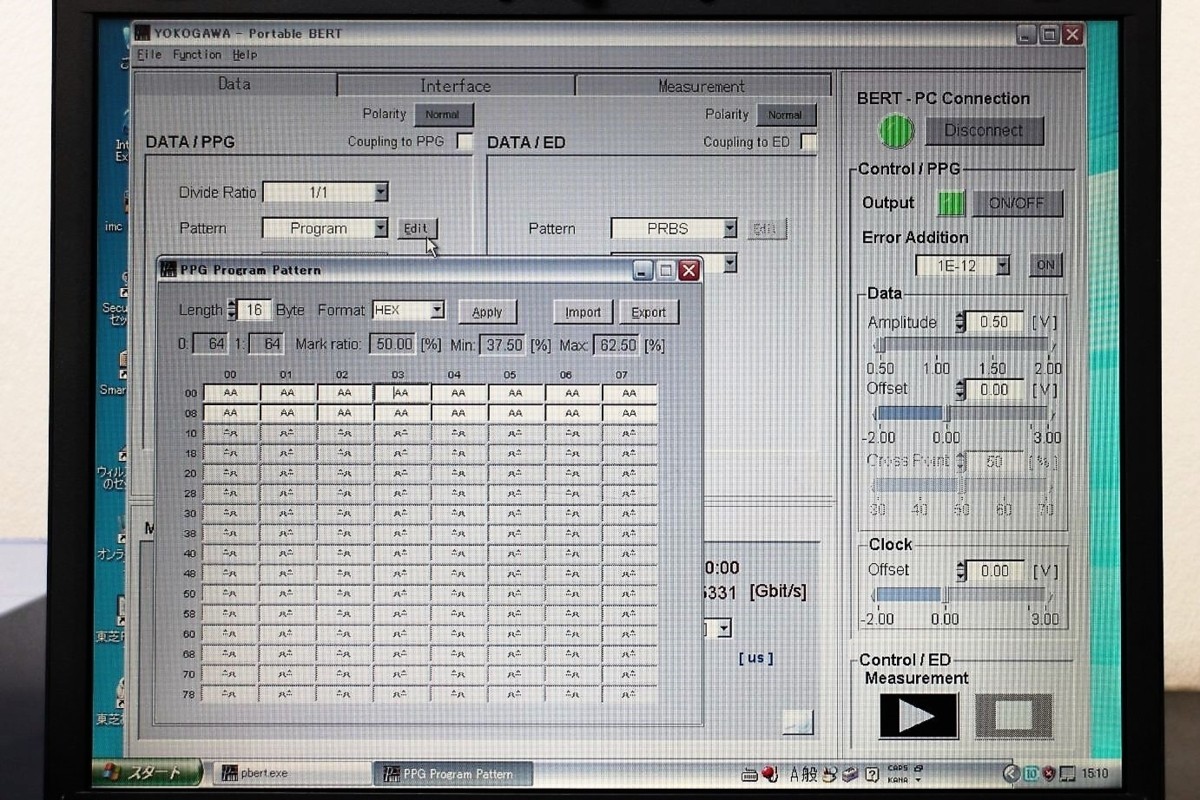
Task: Adjust Length byte stepper arrows
Action: 232,310
